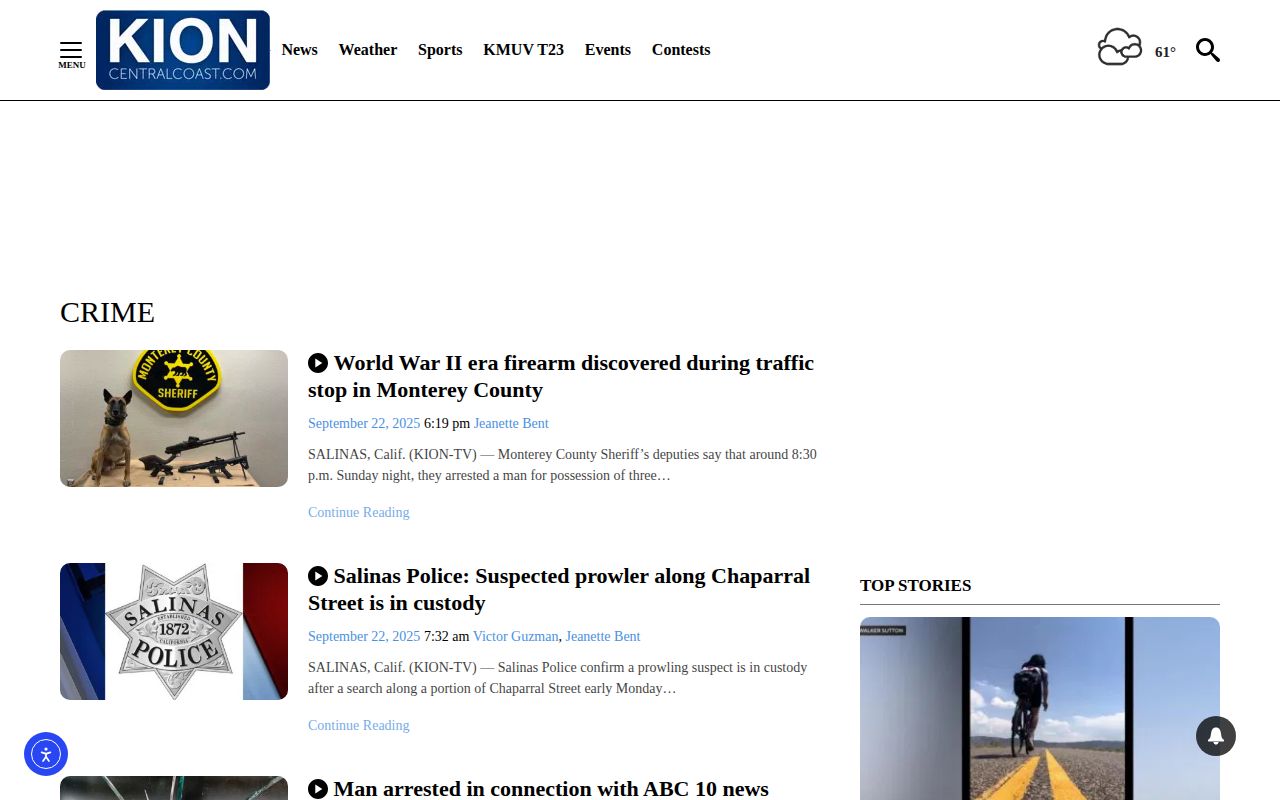Open author Jeanette Bent on firearm article
1280x800 pixels.
pyautogui.click(x=511, y=423)
